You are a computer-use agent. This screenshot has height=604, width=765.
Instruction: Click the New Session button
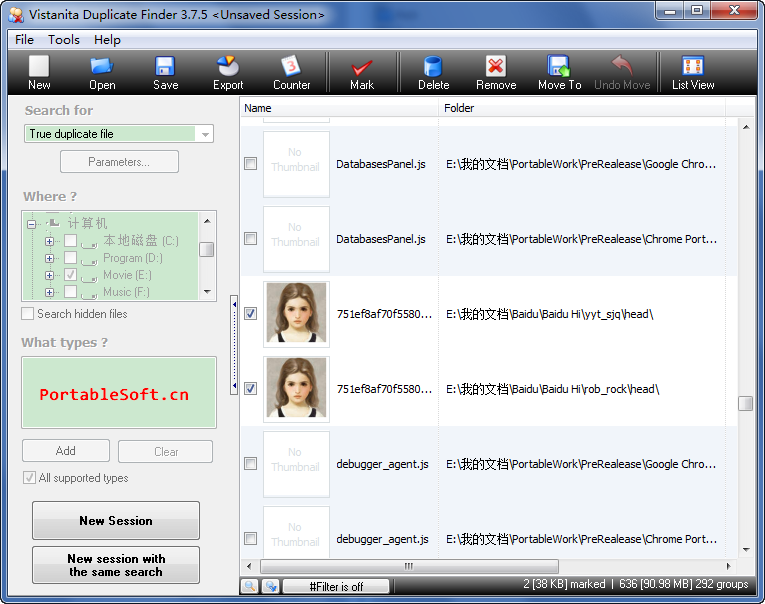(x=116, y=521)
